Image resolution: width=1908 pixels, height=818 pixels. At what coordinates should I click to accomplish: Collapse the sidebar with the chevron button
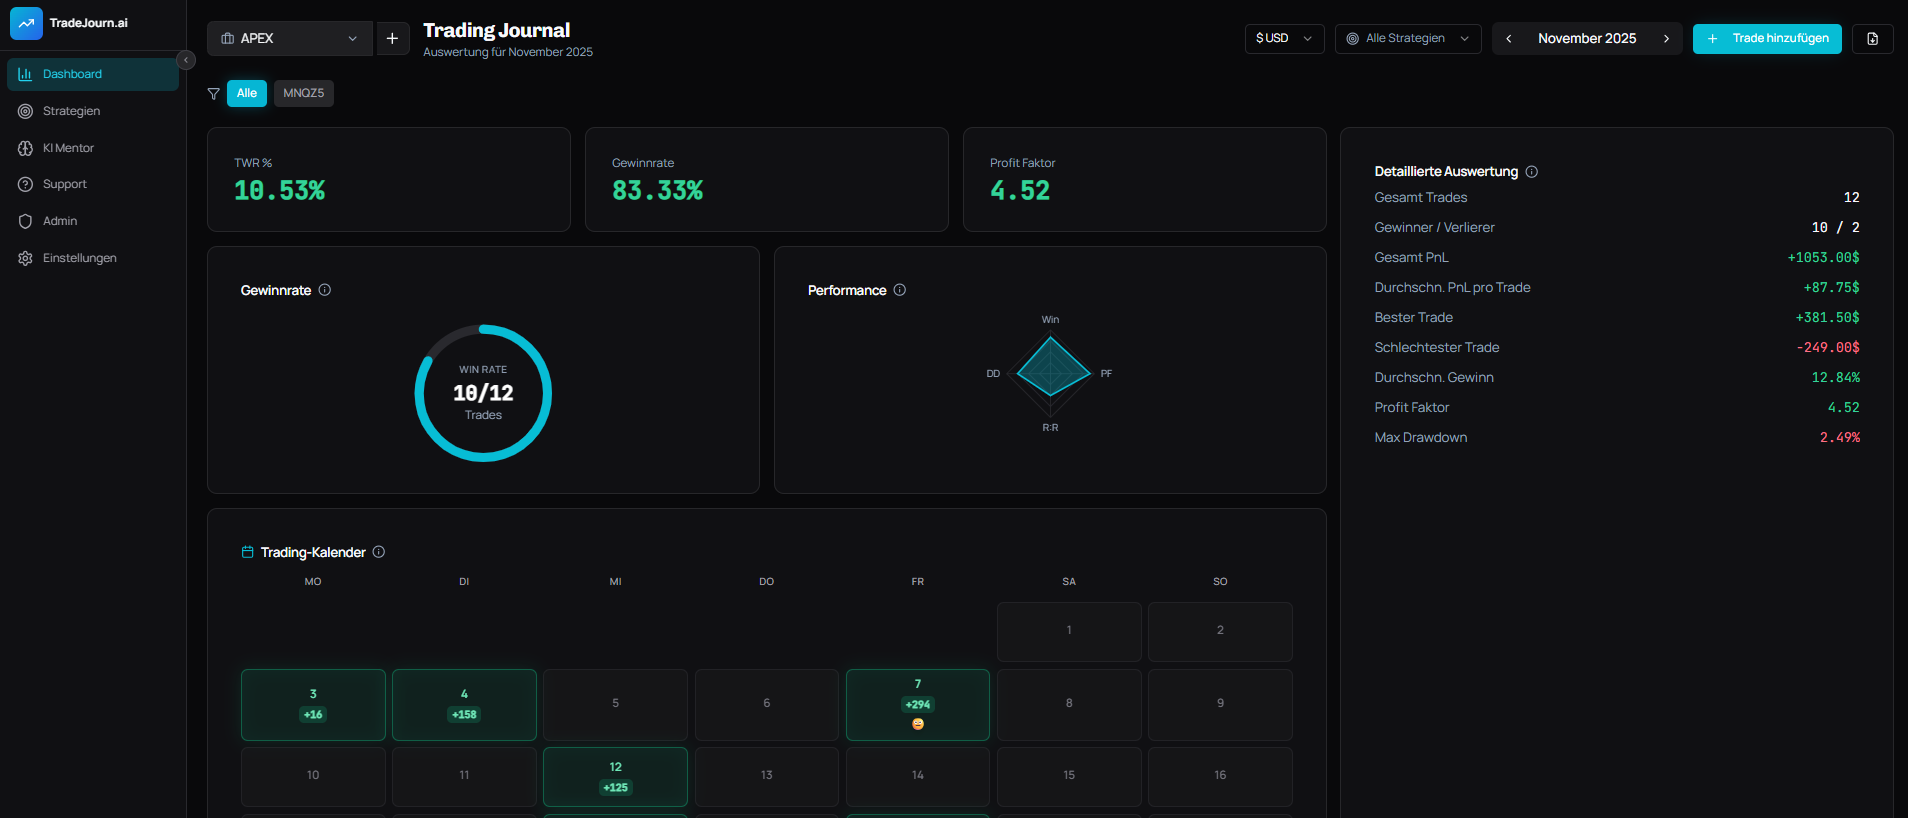[186, 60]
